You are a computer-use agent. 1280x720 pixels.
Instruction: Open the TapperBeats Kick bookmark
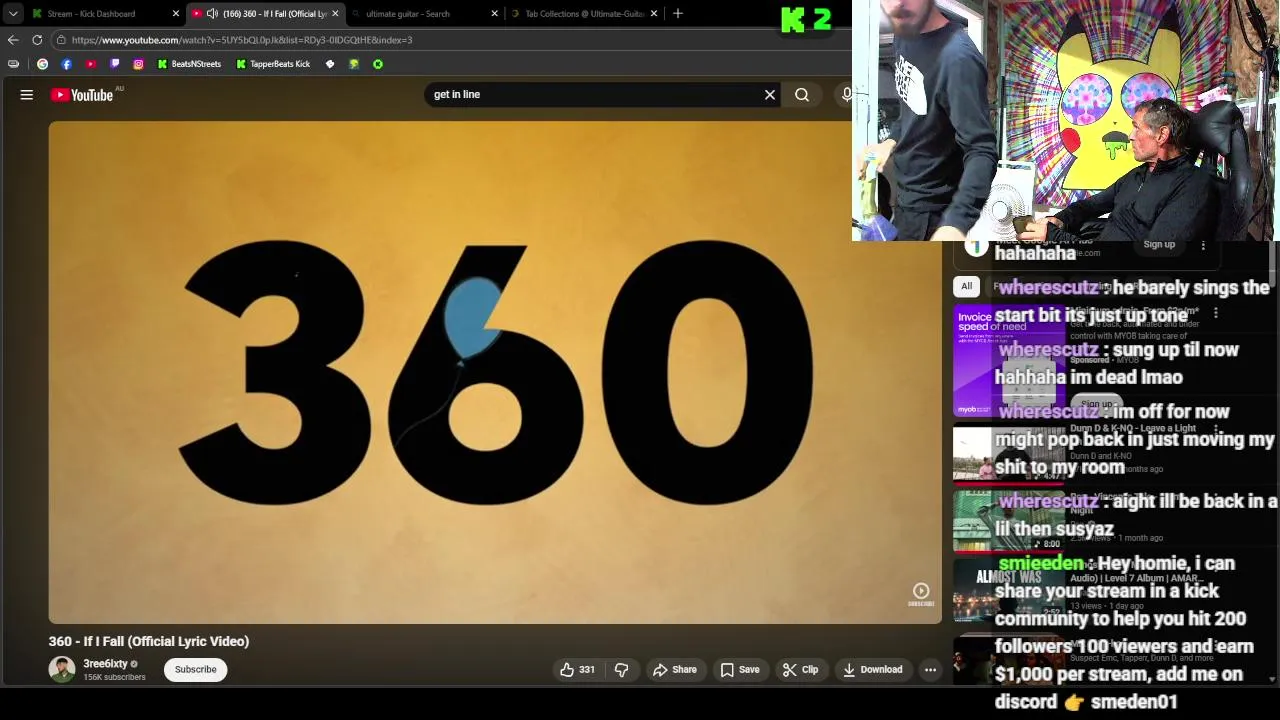pyautogui.click(x=273, y=64)
